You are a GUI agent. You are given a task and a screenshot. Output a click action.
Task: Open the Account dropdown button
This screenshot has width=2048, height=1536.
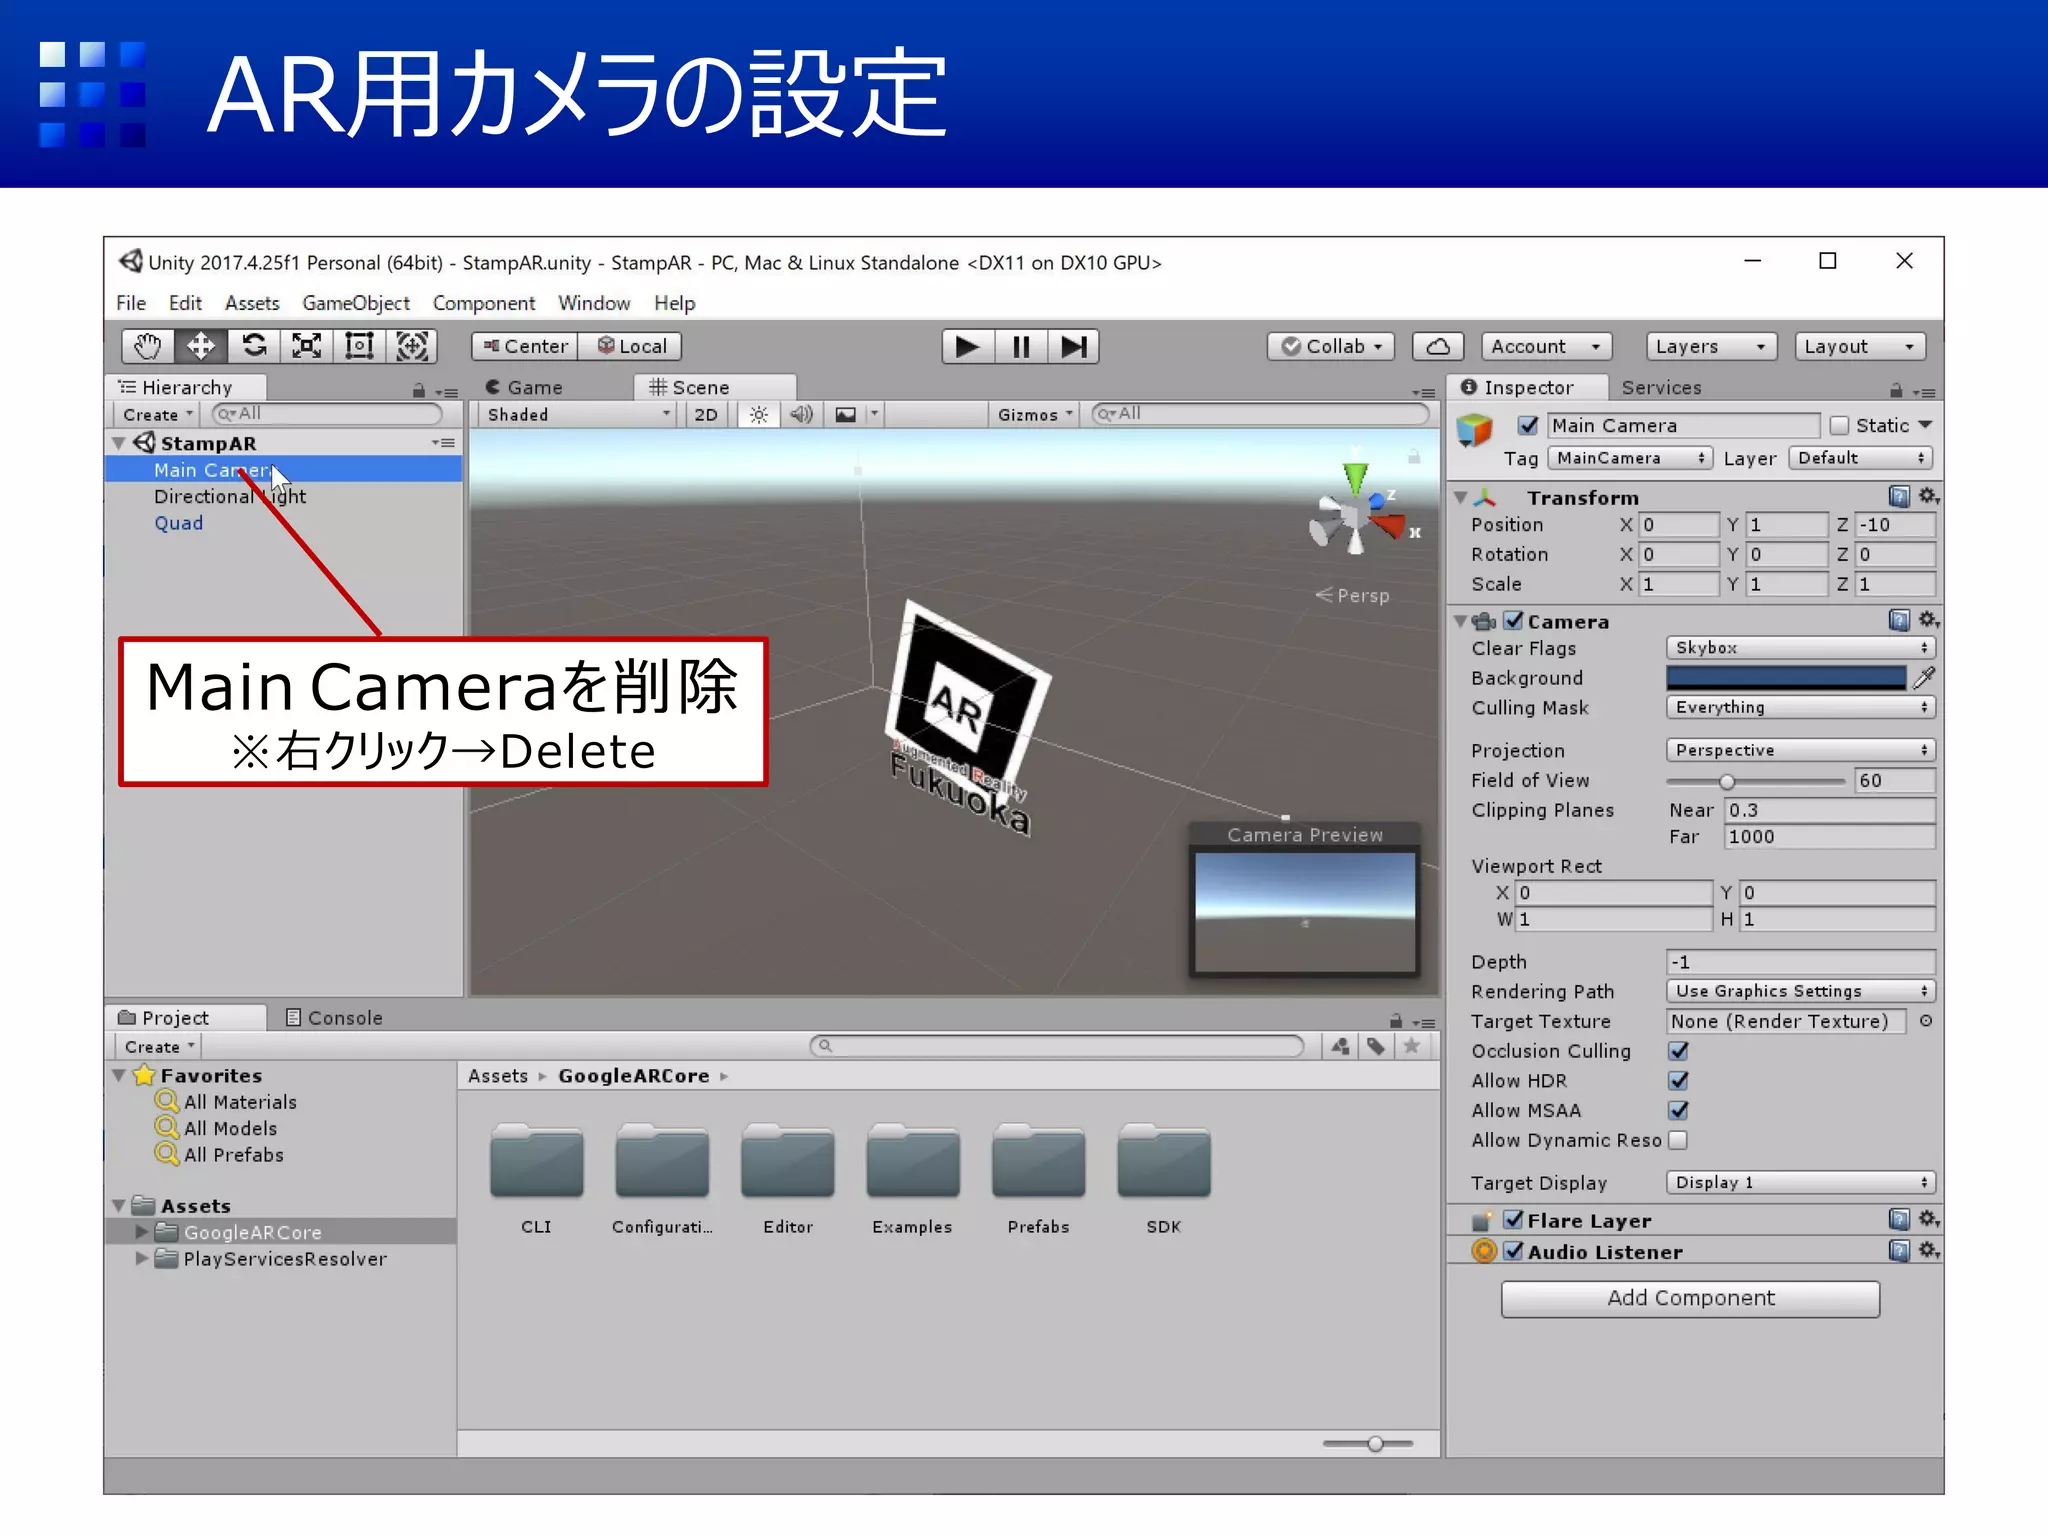pos(1547,346)
